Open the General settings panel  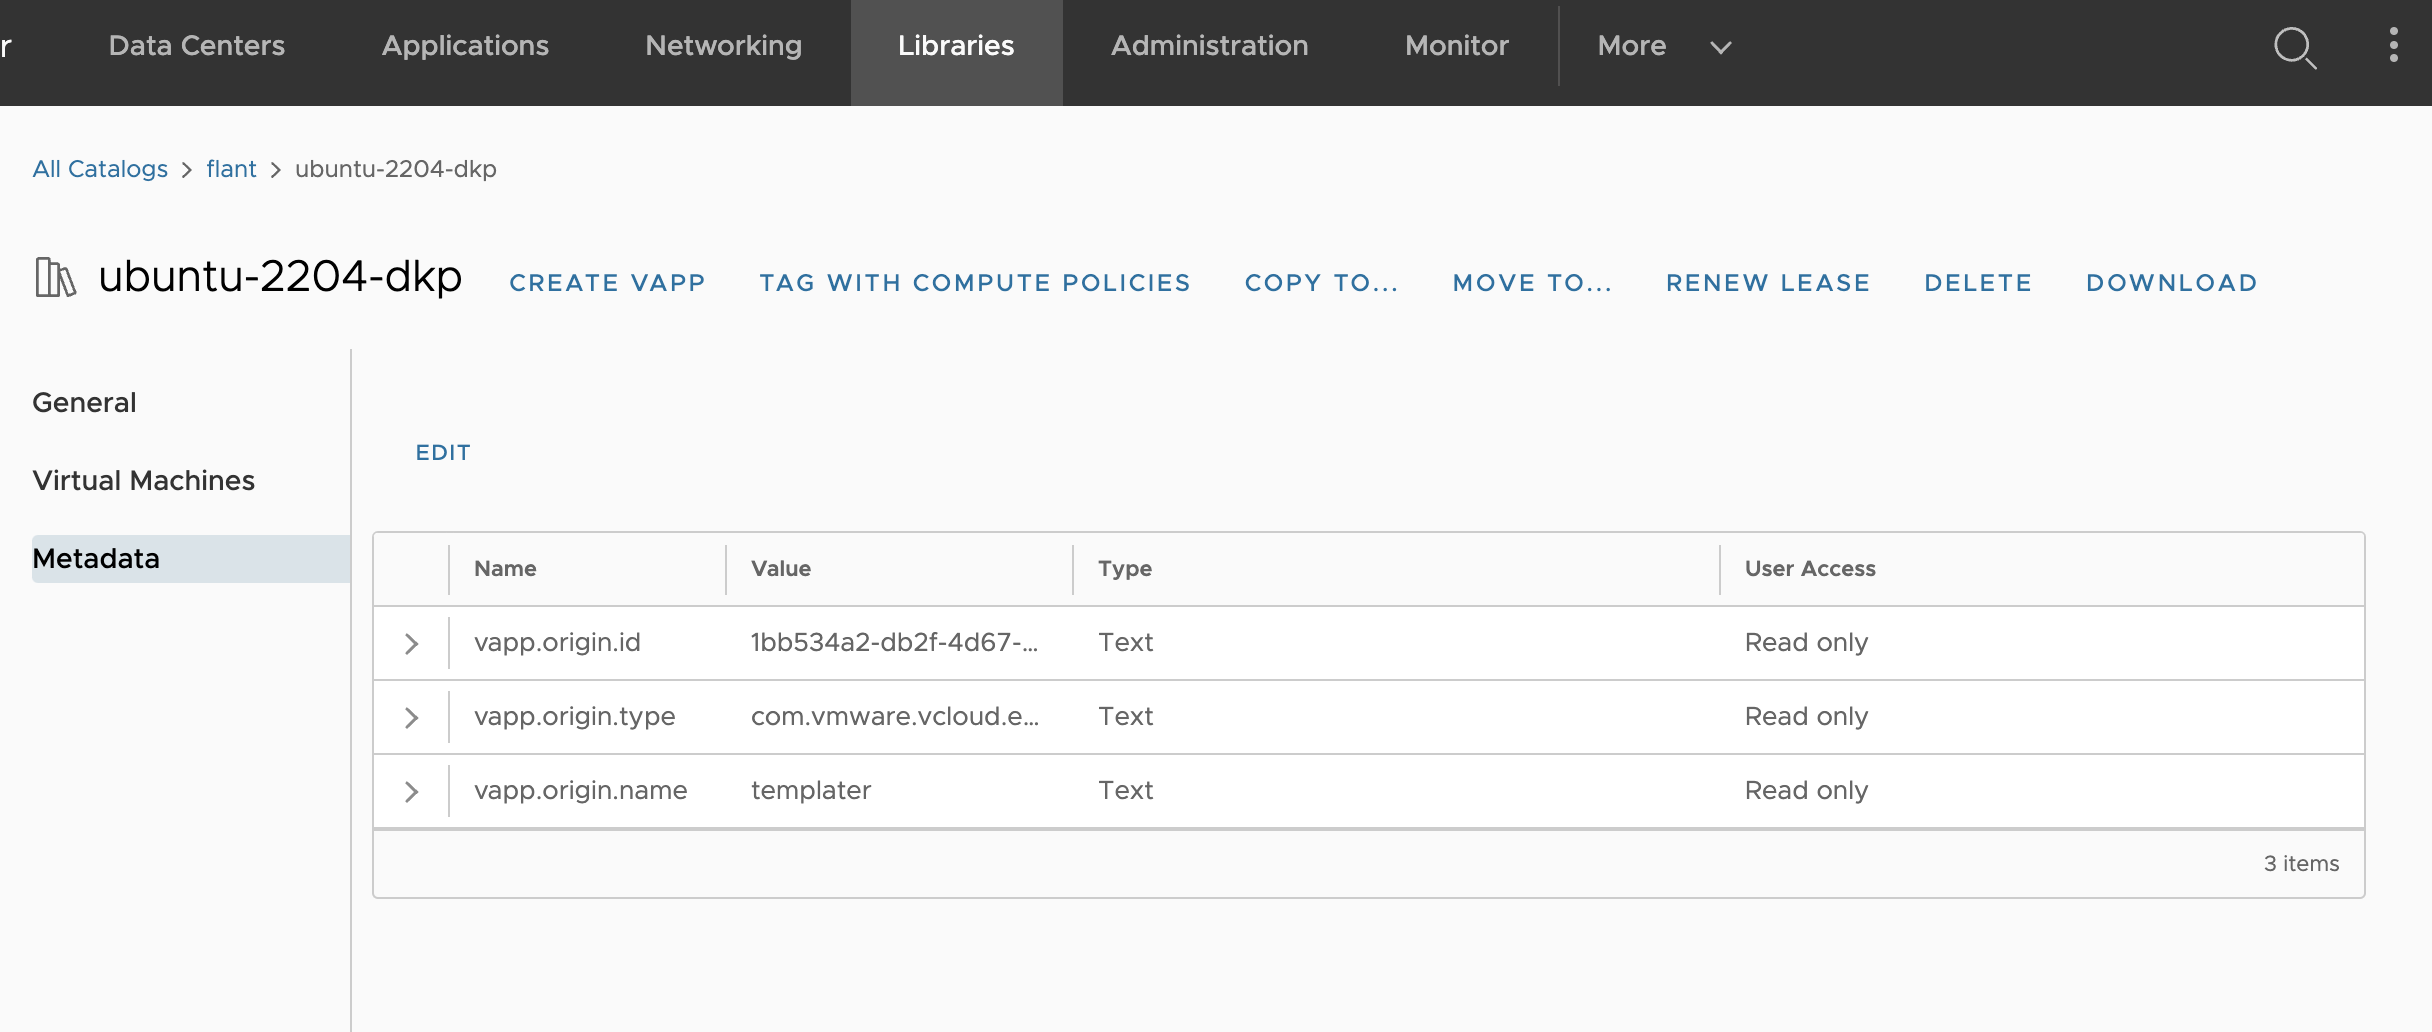pos(84,402)
